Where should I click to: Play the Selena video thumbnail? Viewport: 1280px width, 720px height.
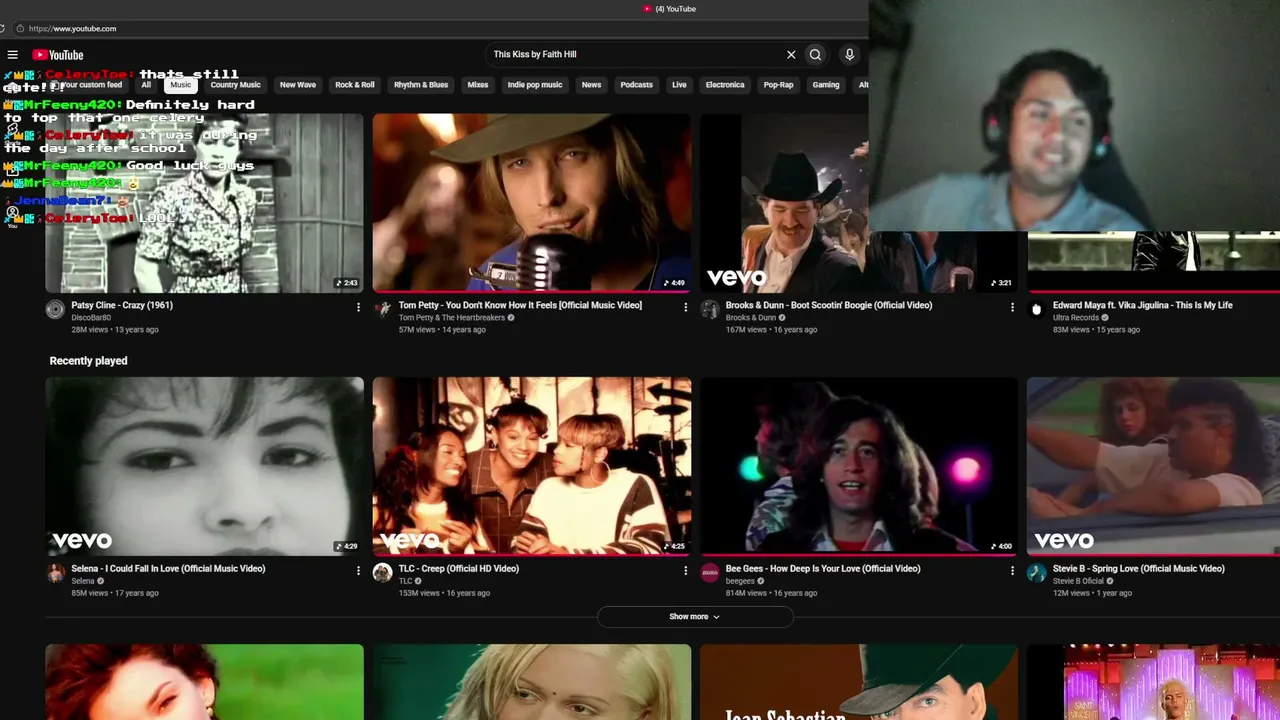204,466
